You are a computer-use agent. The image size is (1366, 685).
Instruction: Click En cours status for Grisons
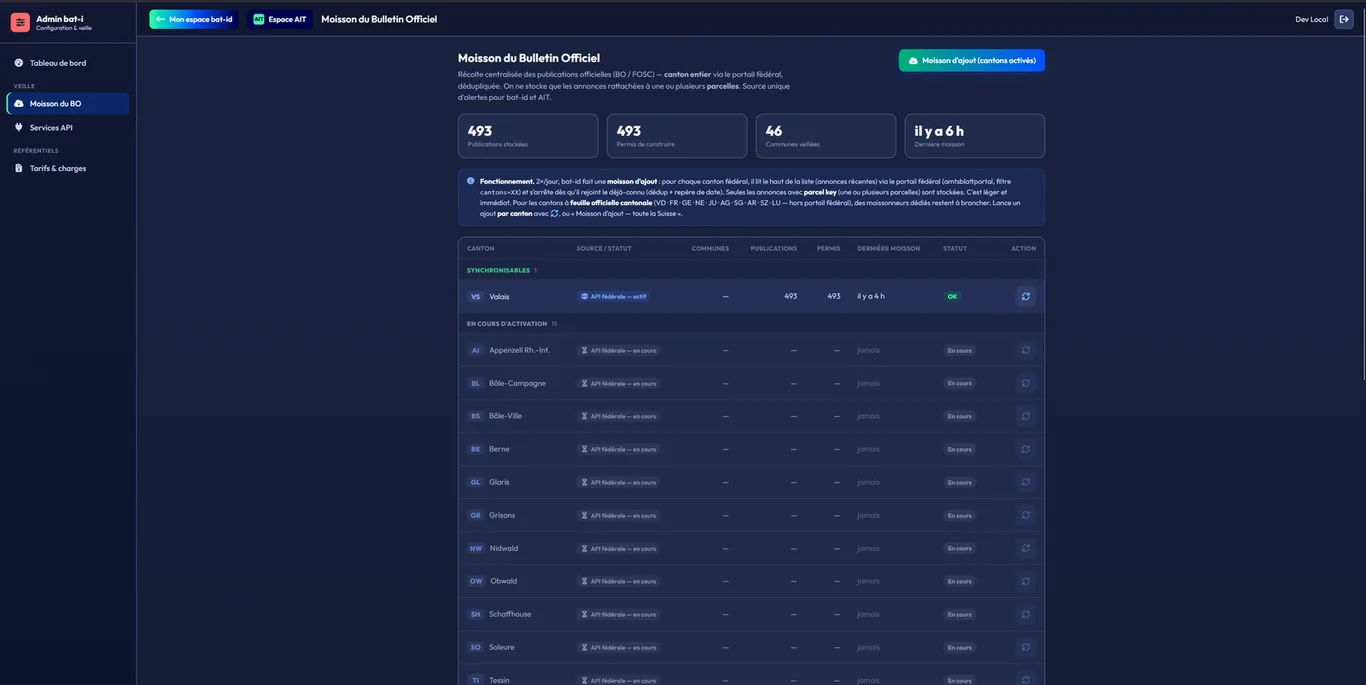pos(959,515)
